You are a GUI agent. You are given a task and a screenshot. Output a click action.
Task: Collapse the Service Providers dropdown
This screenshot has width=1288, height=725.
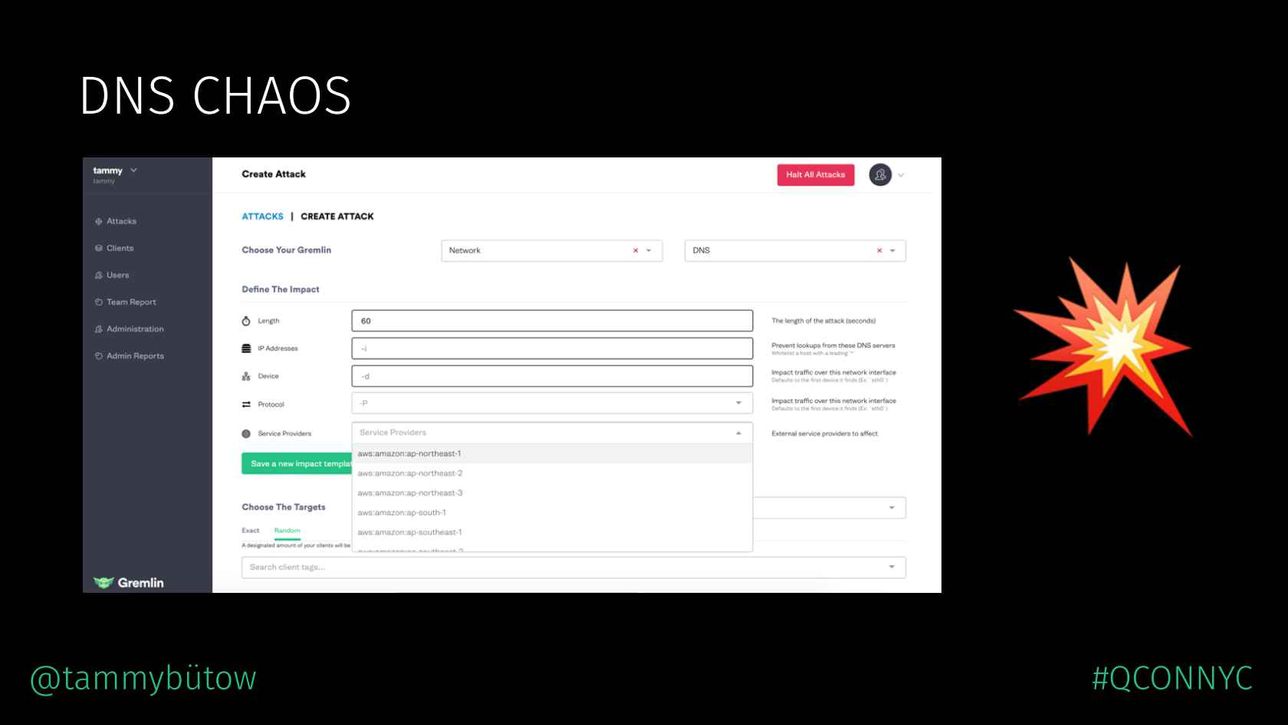coord(739,433)
